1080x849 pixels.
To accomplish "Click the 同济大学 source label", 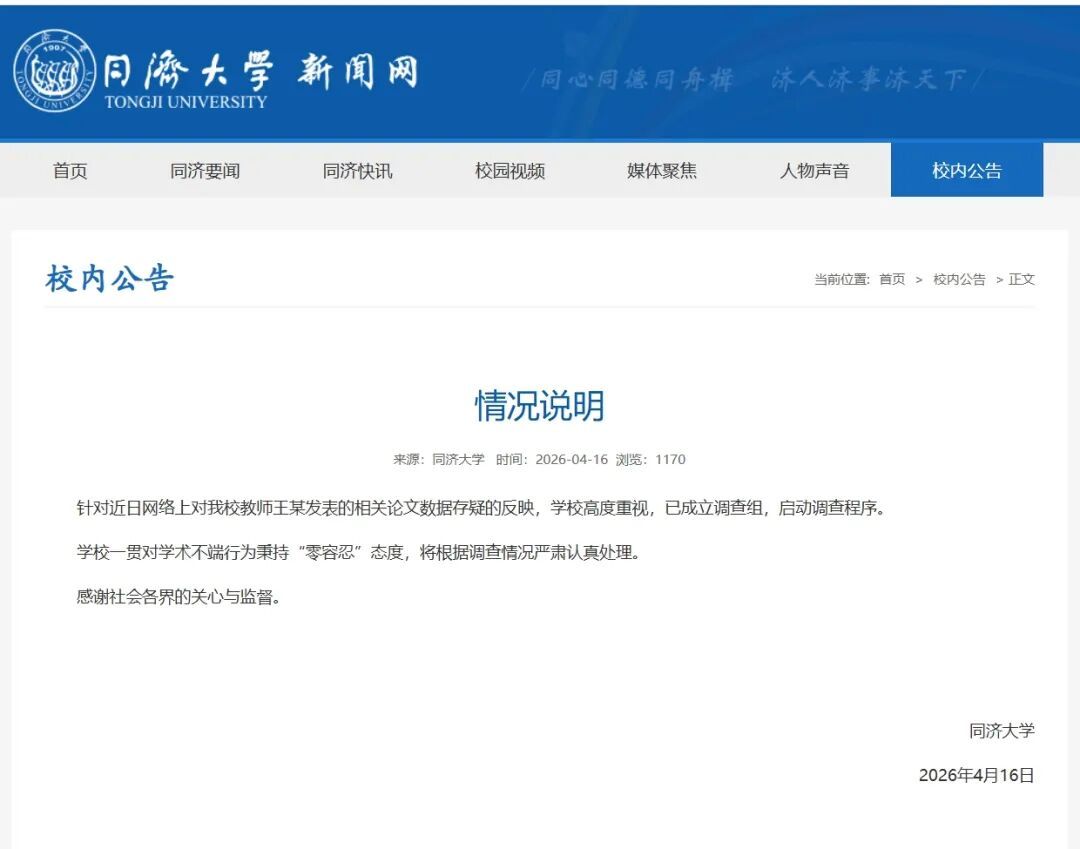I will click(x=461, y=459).
